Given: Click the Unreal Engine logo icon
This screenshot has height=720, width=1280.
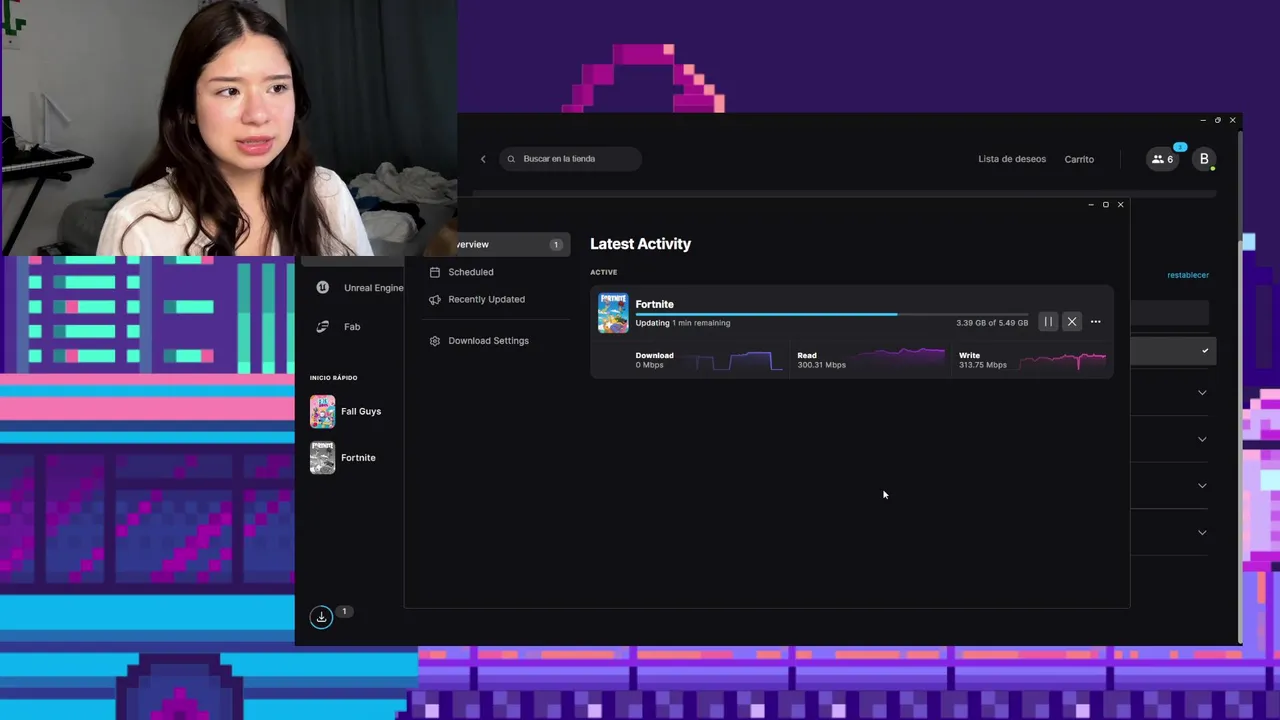Looking at the screenshot, I should (322, 287).
